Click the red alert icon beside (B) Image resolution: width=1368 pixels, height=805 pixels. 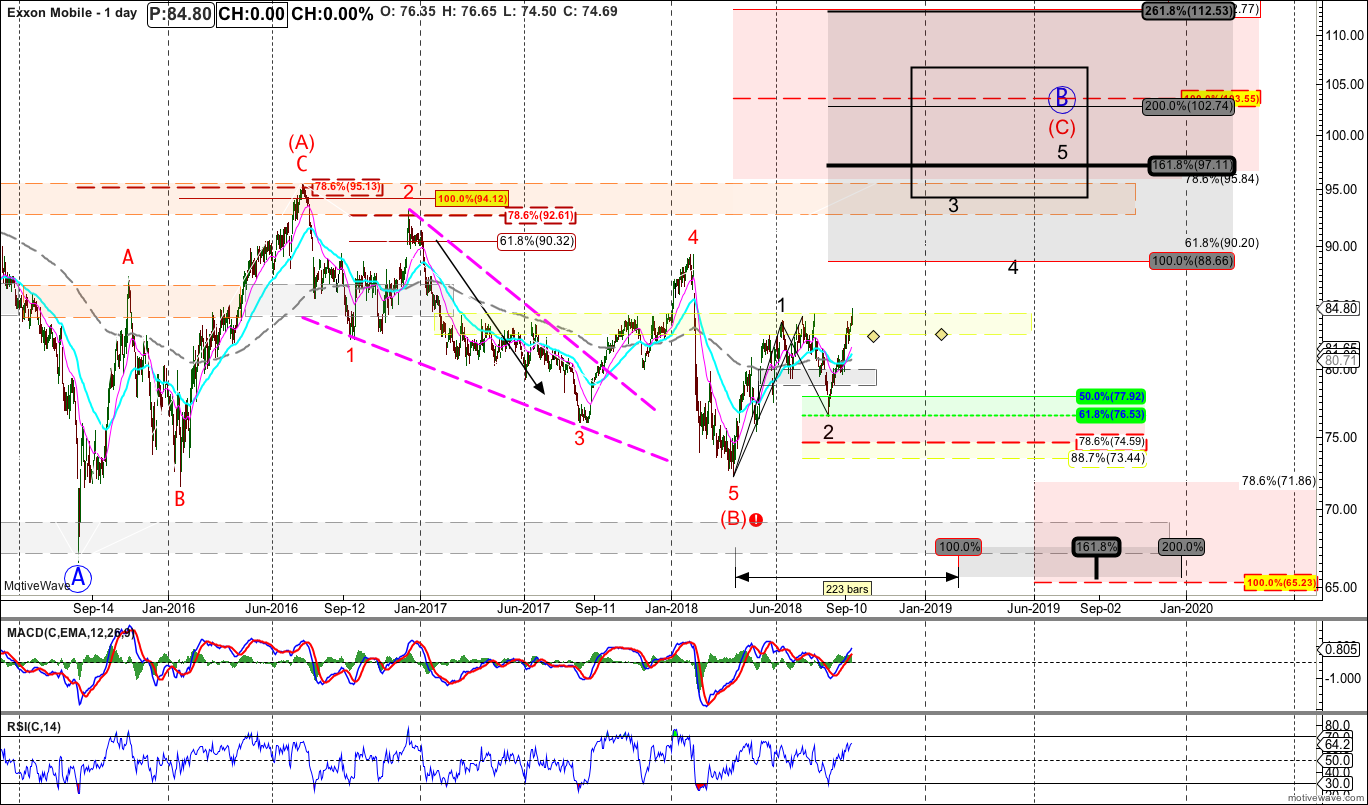tap(756, 520)
